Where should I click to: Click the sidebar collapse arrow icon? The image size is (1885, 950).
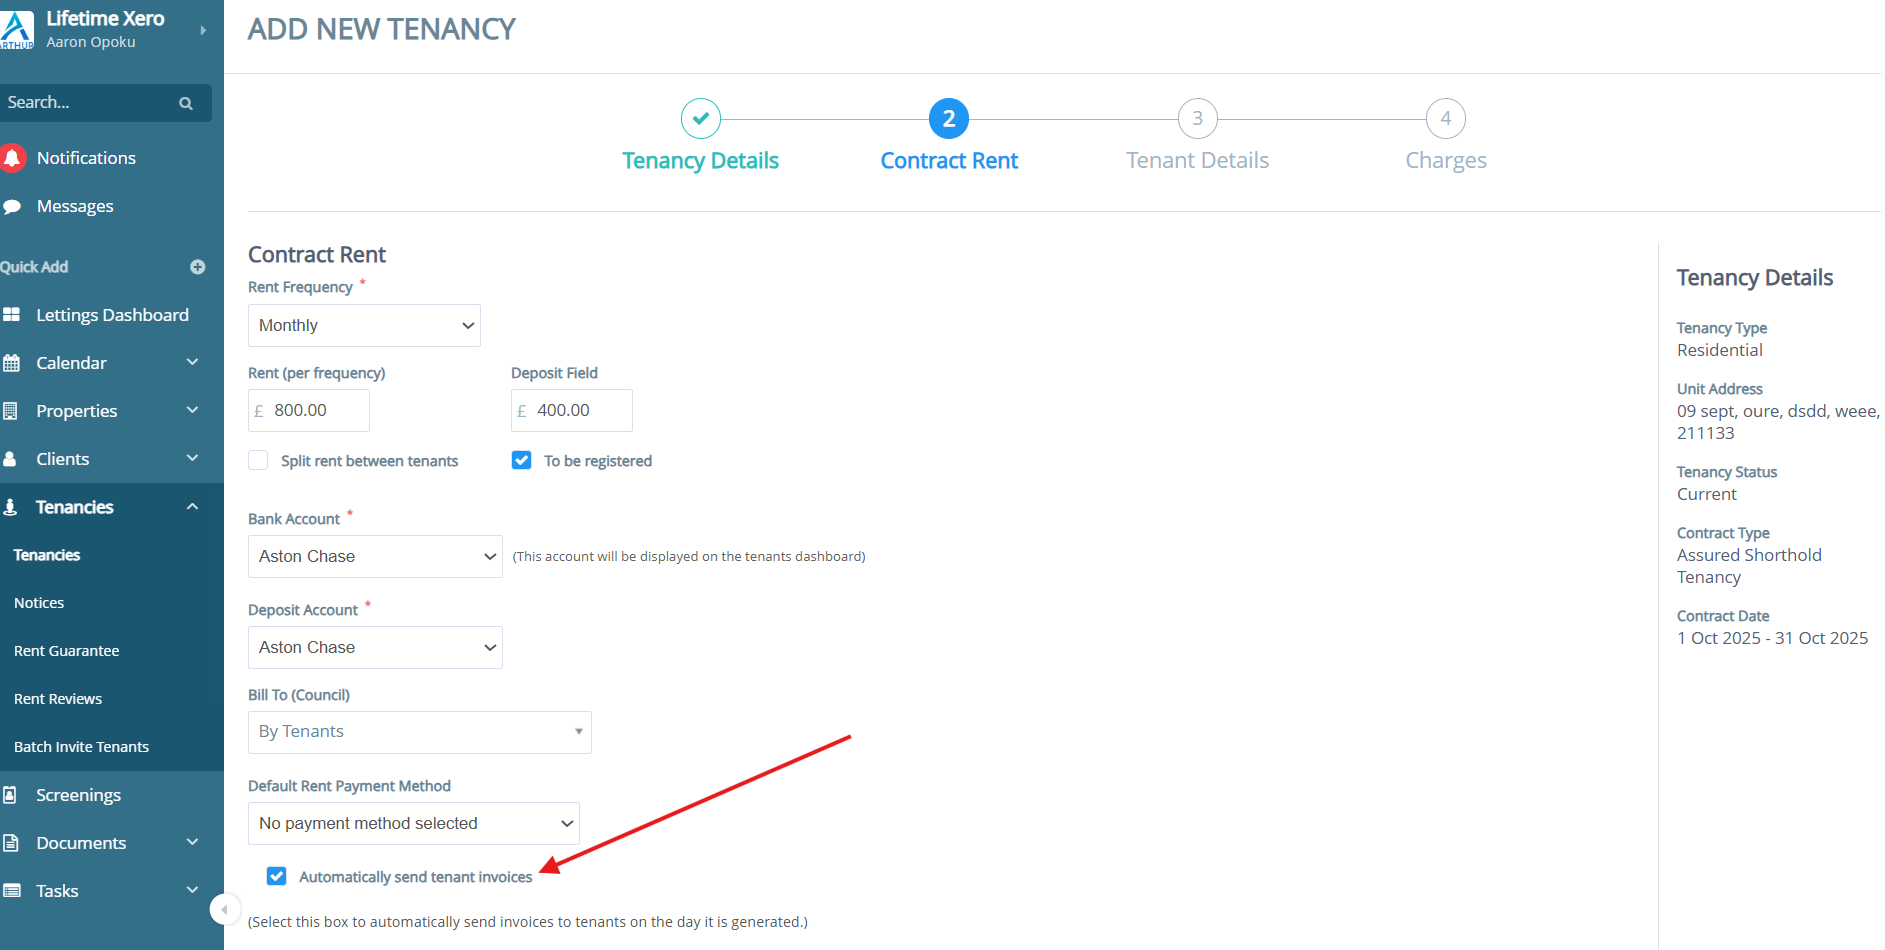225,909
